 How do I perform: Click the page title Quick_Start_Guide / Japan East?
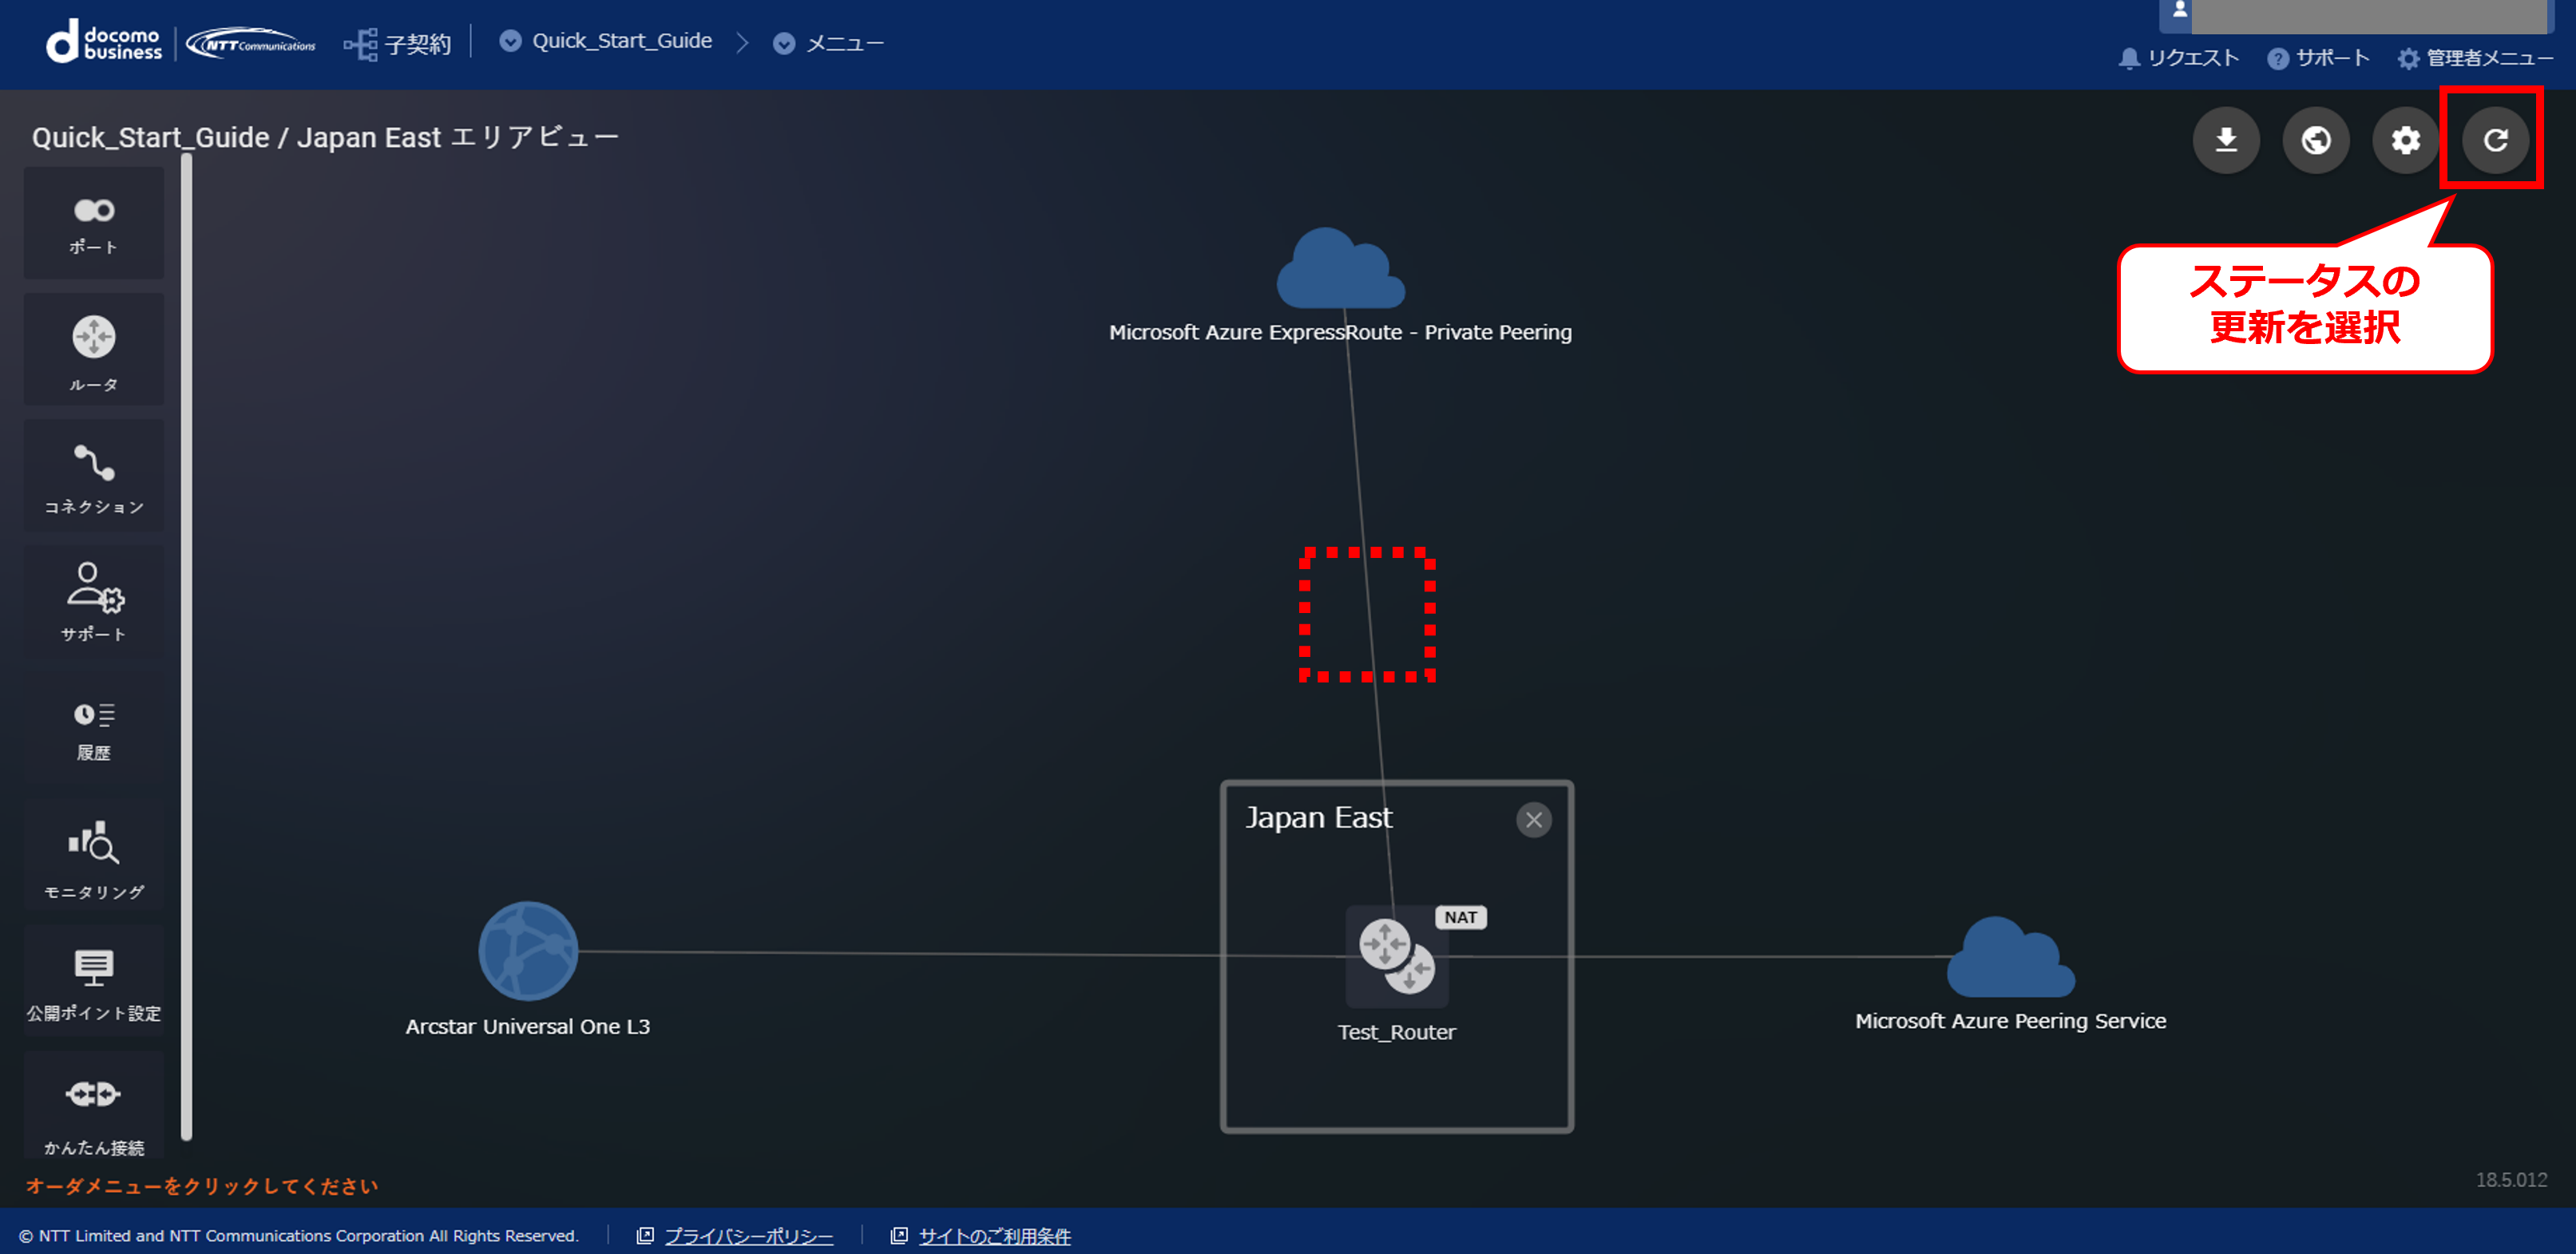325,137
